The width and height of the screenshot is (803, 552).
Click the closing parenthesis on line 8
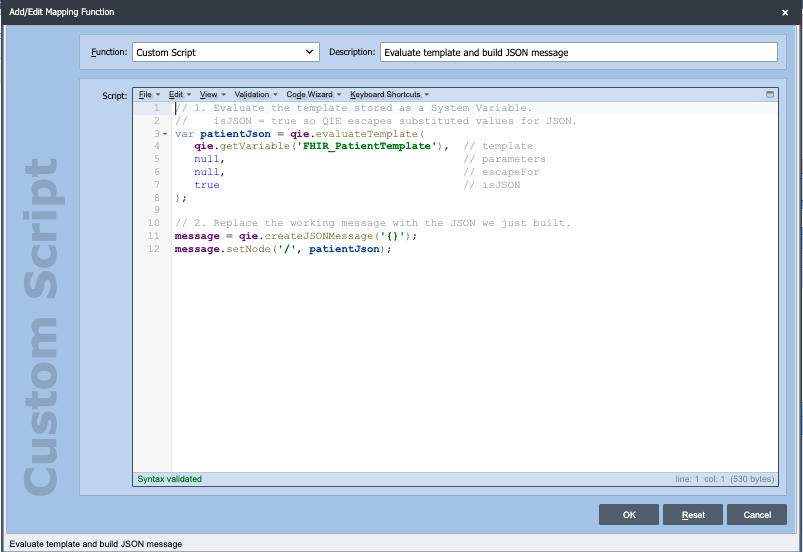click(178, 198)
